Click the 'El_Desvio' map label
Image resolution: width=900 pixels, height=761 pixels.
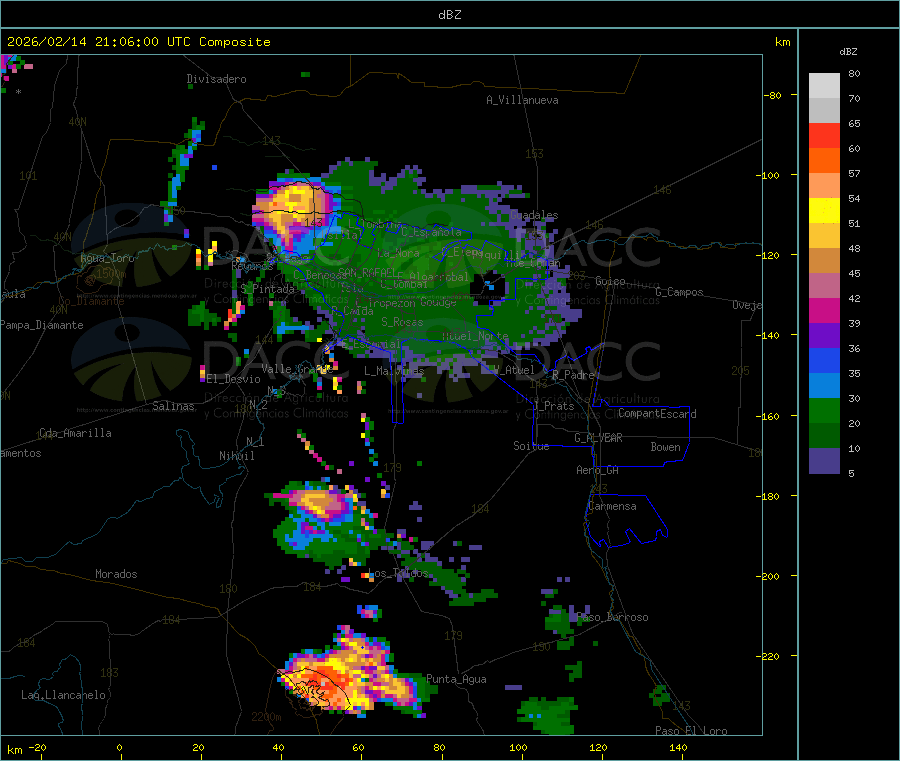point(234,379)
